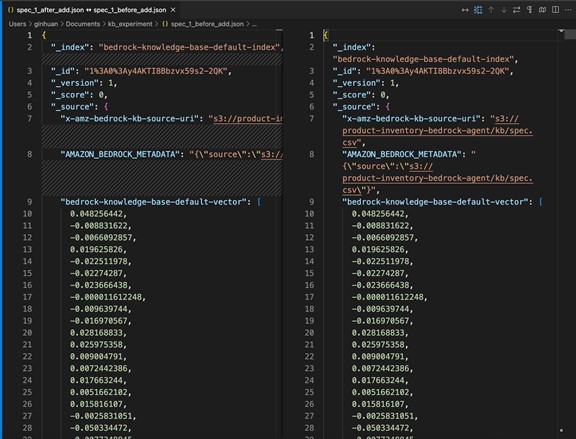Click the JSON braces icon in the breadcrumb

point(165,24)
